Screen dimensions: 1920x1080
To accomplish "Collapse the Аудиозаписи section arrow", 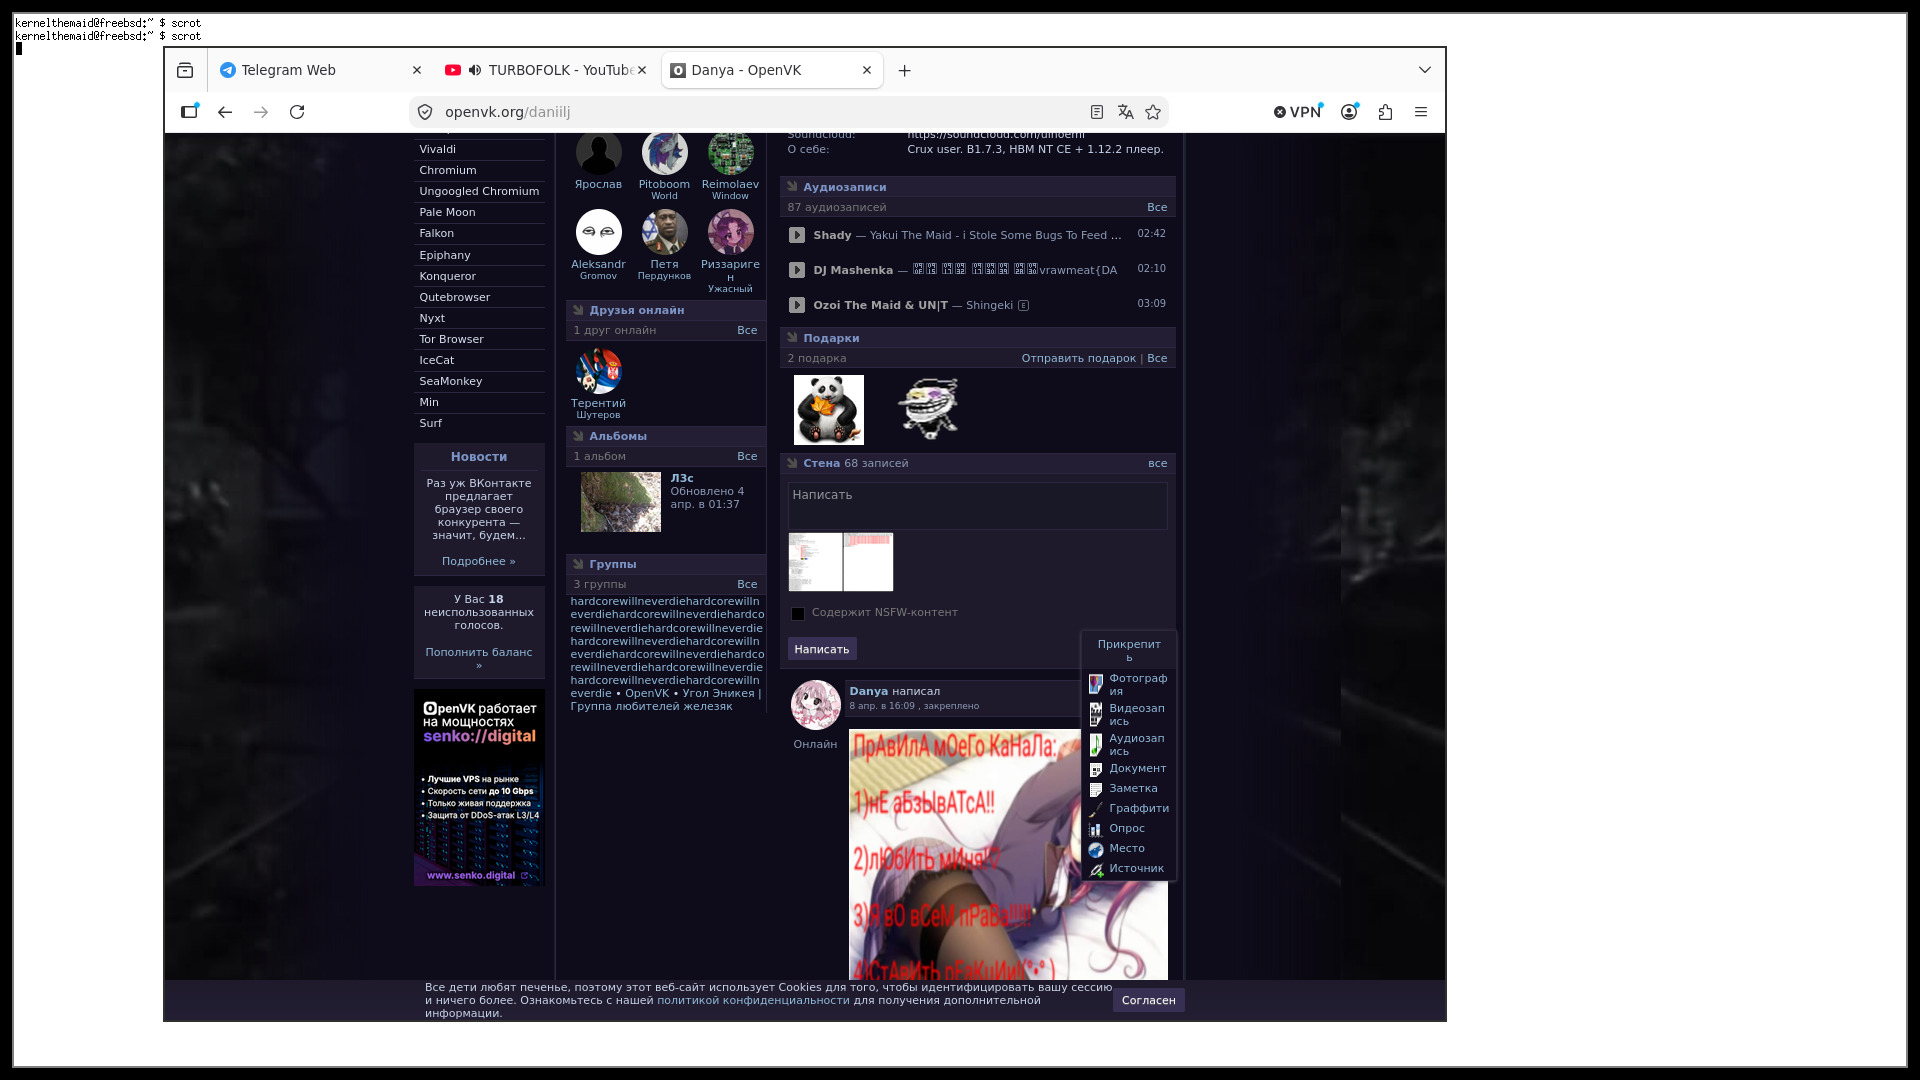I will pos(792,186).
